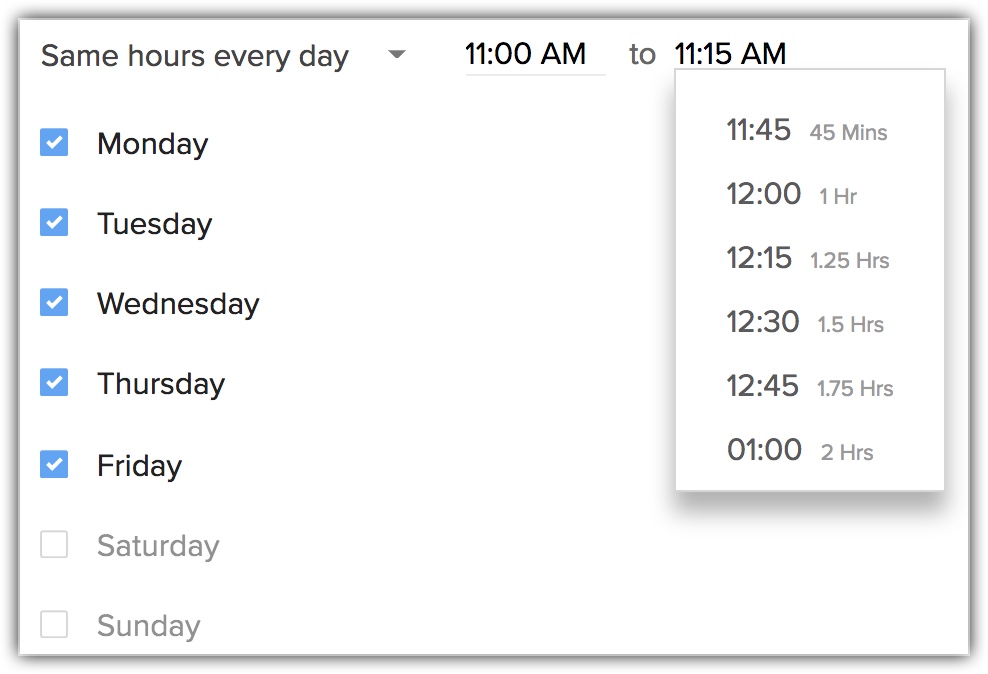Image resolution: width=988 pixels, height=674 pixels.
Task: Open the 'Same hours every day' dropdown arrow
Action: coord(397,54)
